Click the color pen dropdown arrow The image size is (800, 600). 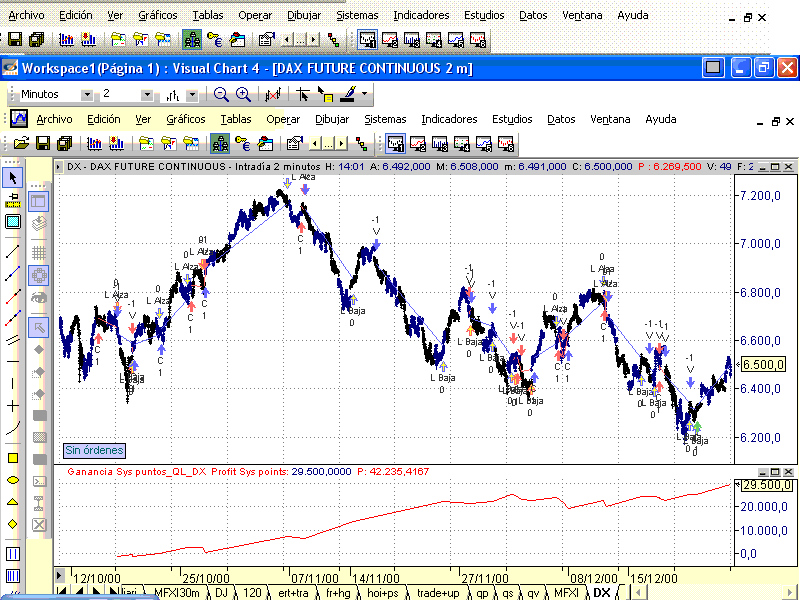364,94
